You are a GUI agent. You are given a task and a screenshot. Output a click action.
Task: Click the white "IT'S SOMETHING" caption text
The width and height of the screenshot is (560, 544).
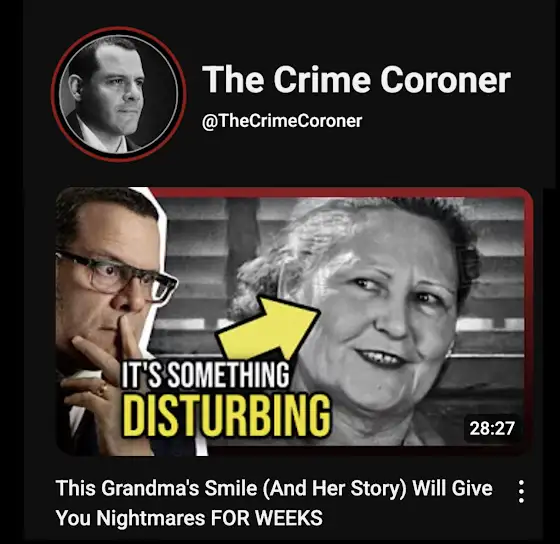click(205, 375)
